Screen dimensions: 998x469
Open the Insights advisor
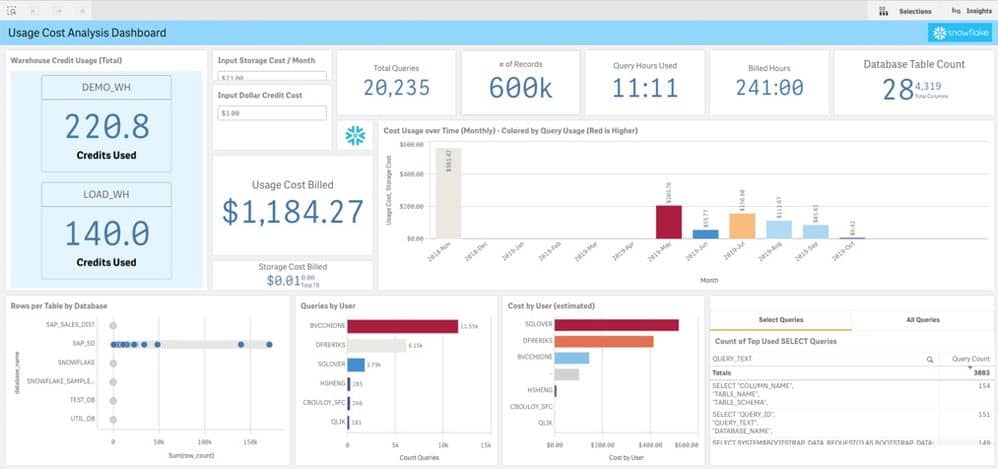point(971,11)
